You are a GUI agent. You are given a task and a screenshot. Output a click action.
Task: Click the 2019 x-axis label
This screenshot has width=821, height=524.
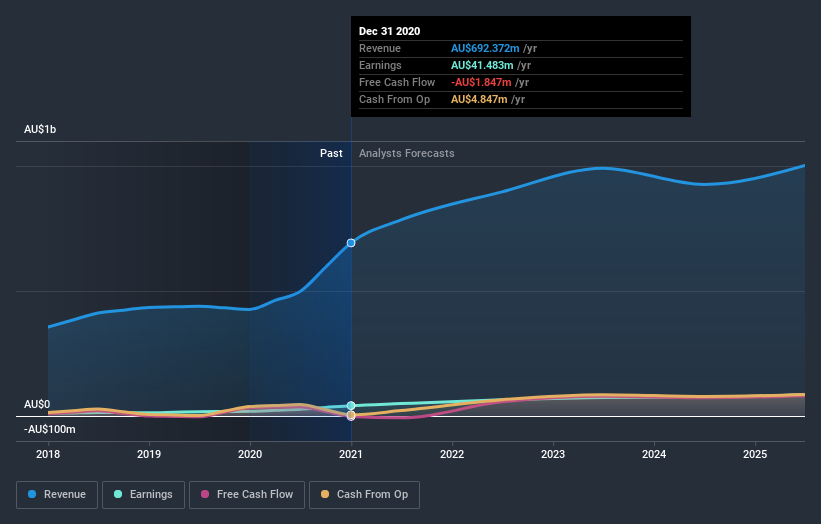[x=149, y=454]
